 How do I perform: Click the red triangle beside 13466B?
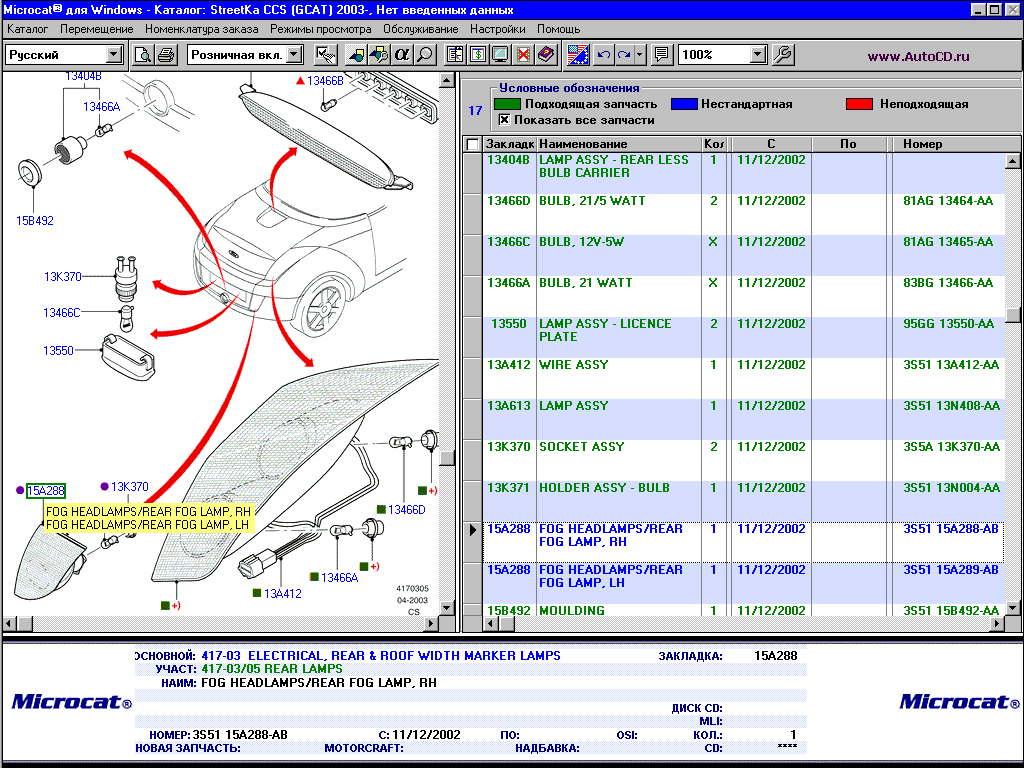point(300,81)
